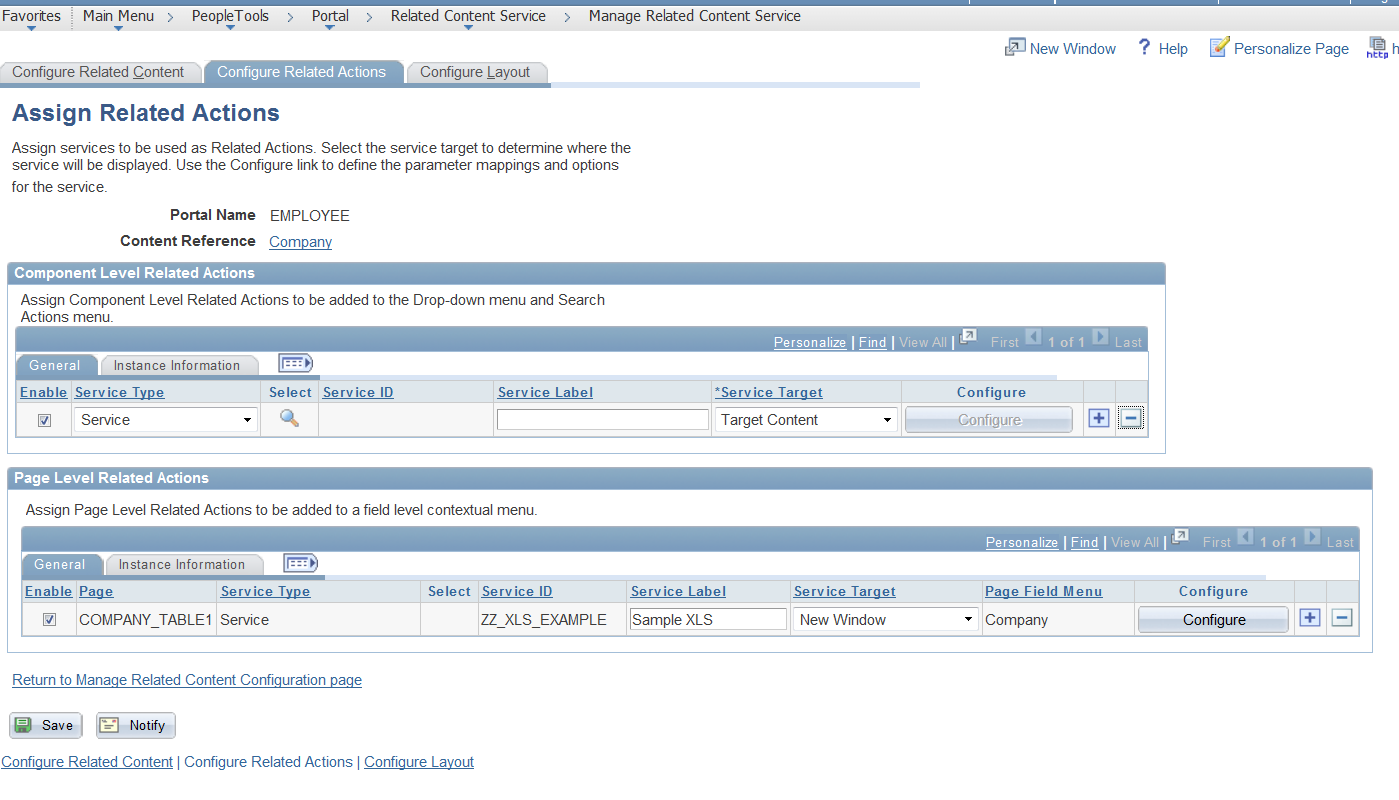Open a New Window
The image size is (1399, 800).
[1070, 48]
